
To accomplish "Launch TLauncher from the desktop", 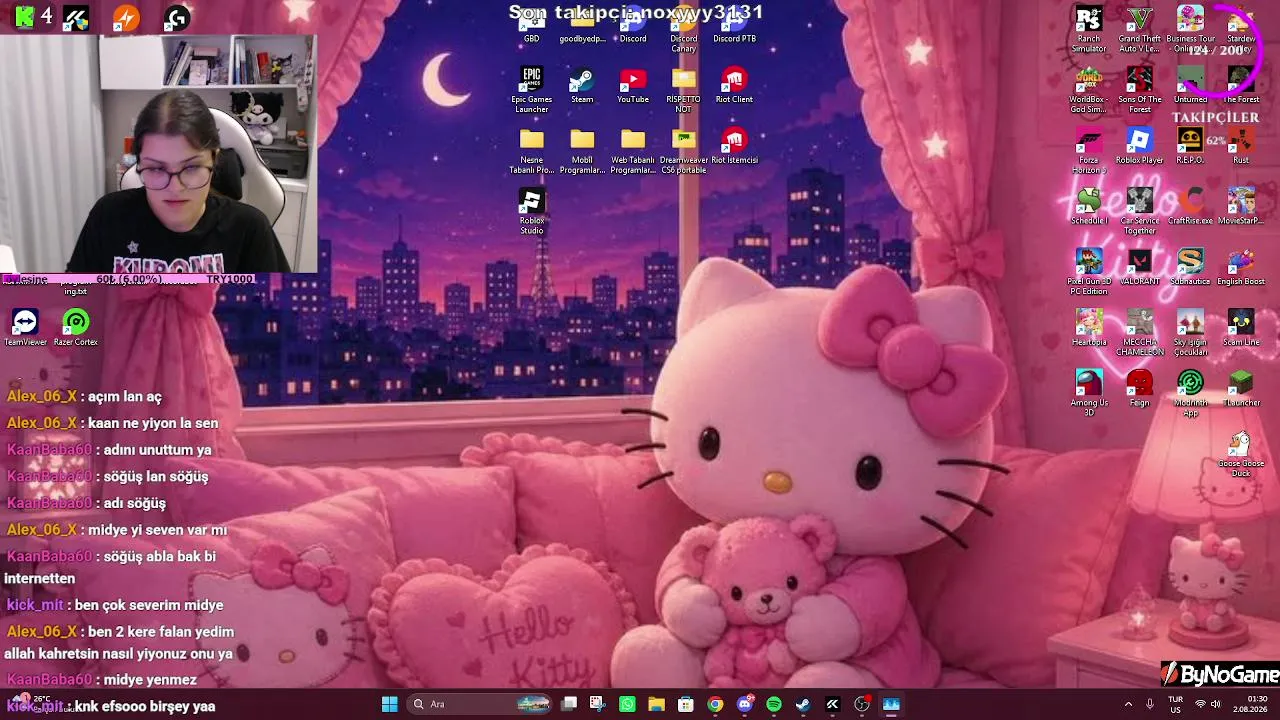I will pos(1241,388).
